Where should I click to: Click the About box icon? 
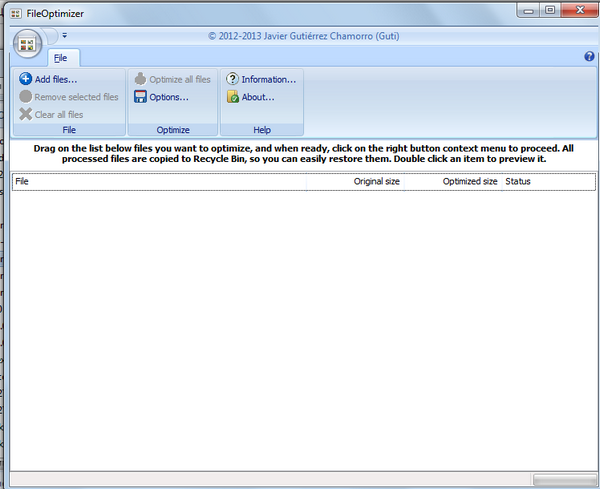tap(233, 97)
